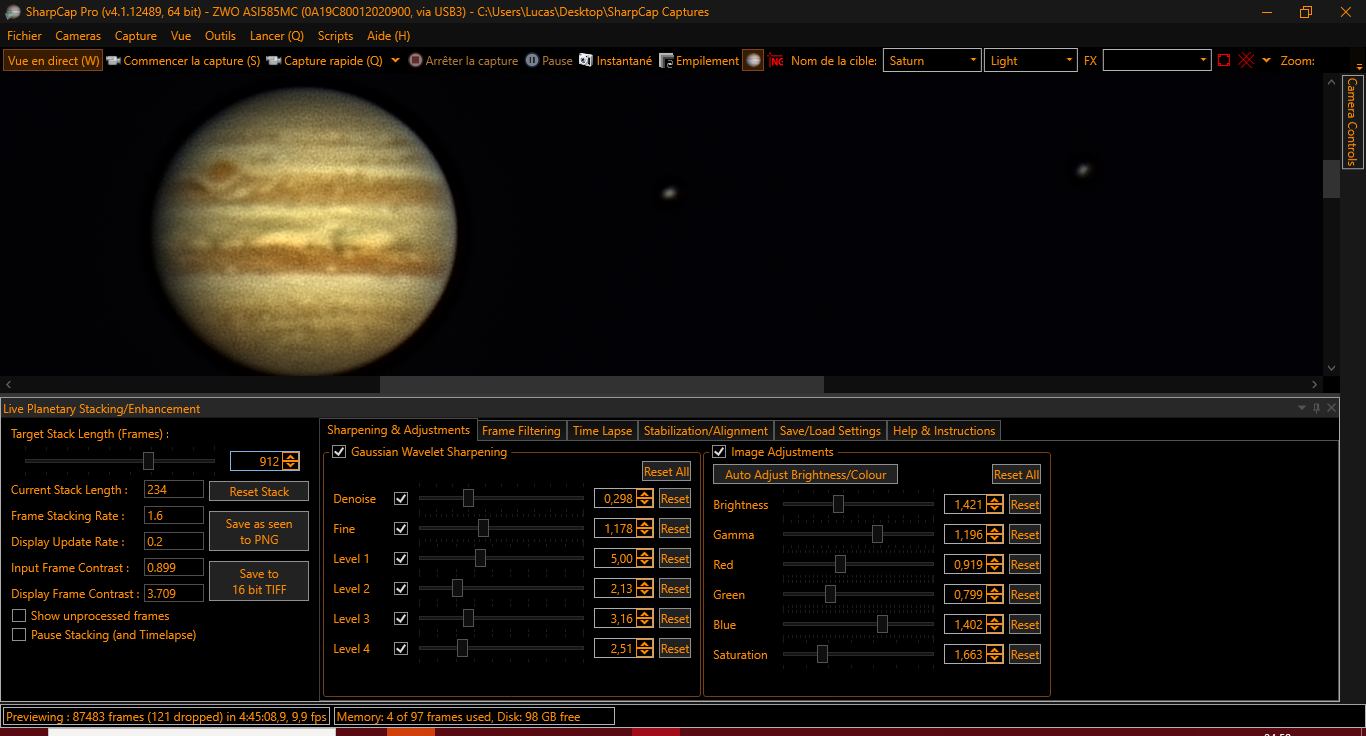Reset the Denoise value
The image size is (1366, 736).
tap(675, 499)
